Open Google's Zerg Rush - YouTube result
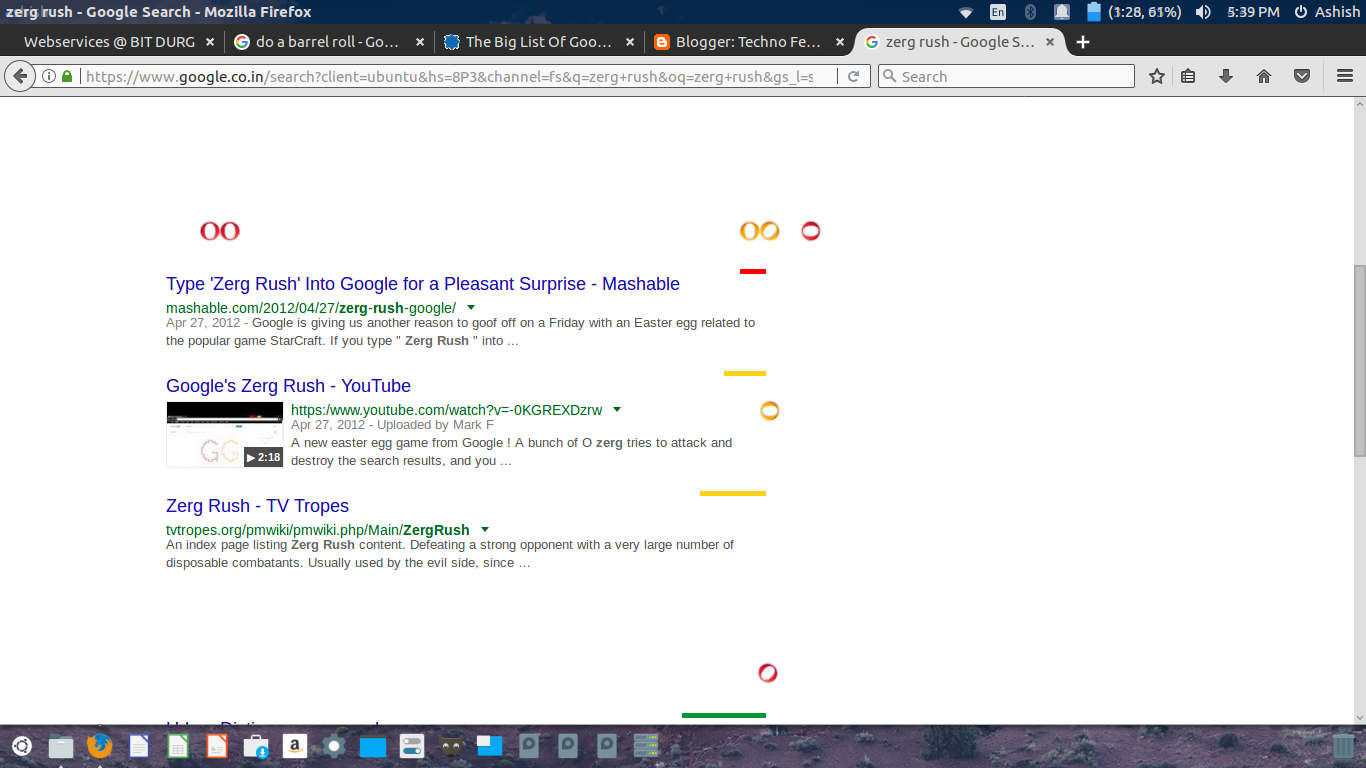Image resolution: width=1366 pixels, height=768 pixels. point(288,386)
